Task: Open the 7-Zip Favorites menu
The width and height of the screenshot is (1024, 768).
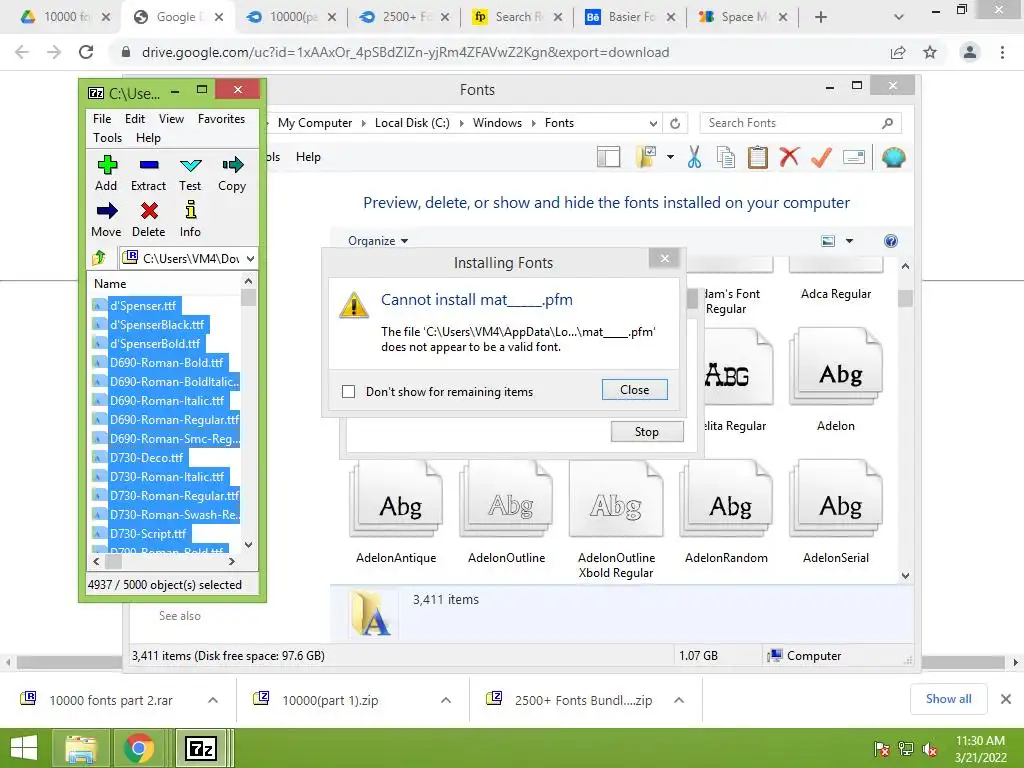Action: pyautogui.click(x=221, y=119)
